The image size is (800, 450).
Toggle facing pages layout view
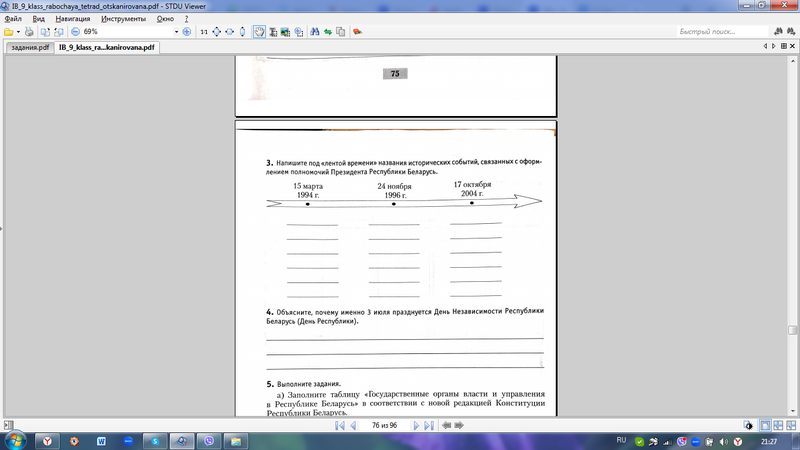[778, 426]
